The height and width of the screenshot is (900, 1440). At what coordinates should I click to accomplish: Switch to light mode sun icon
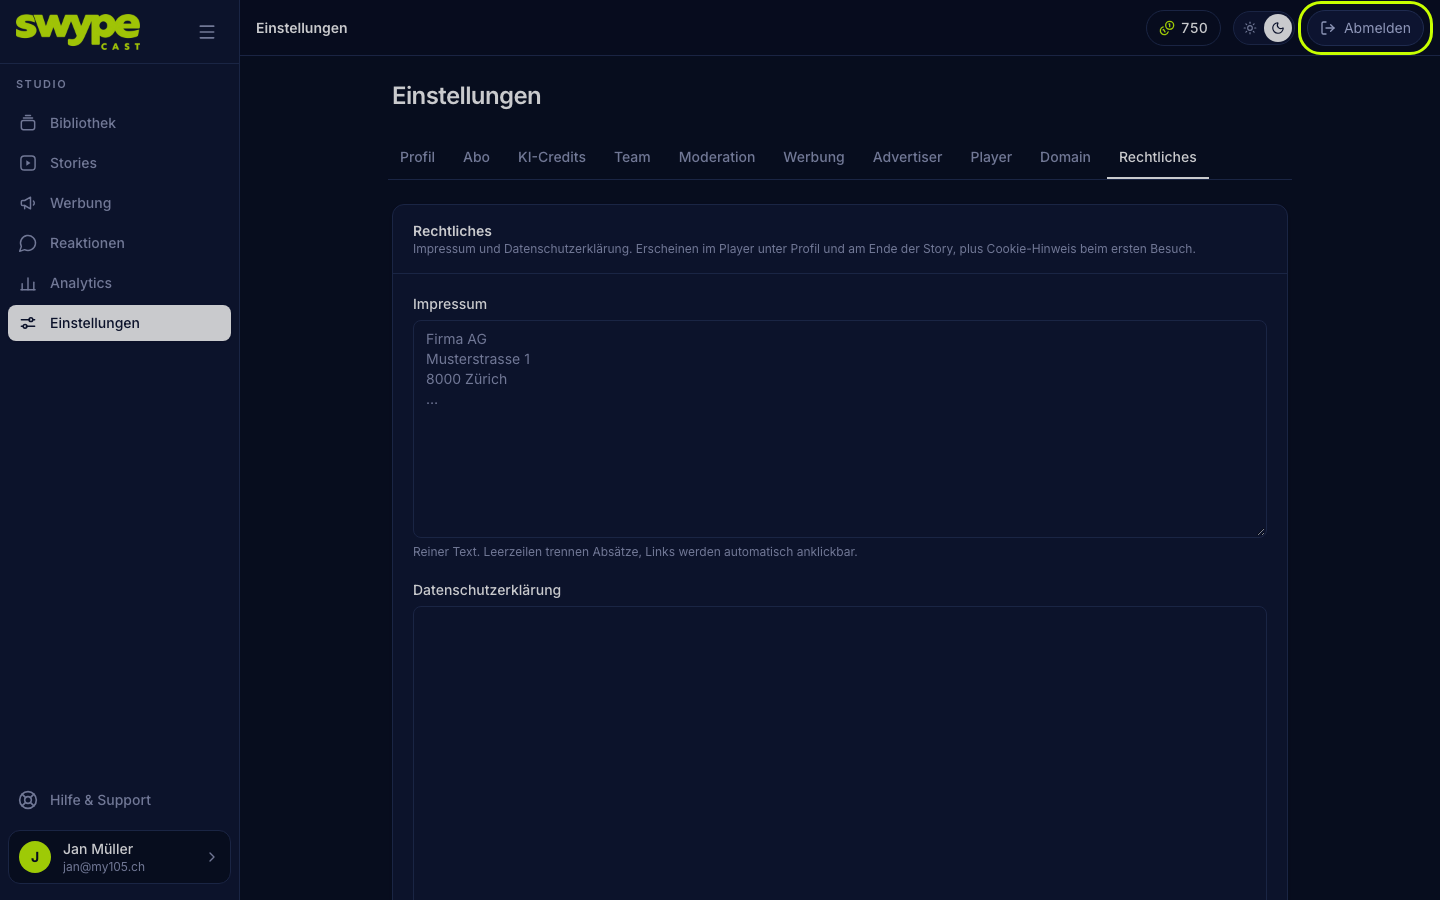(1250, 28)
